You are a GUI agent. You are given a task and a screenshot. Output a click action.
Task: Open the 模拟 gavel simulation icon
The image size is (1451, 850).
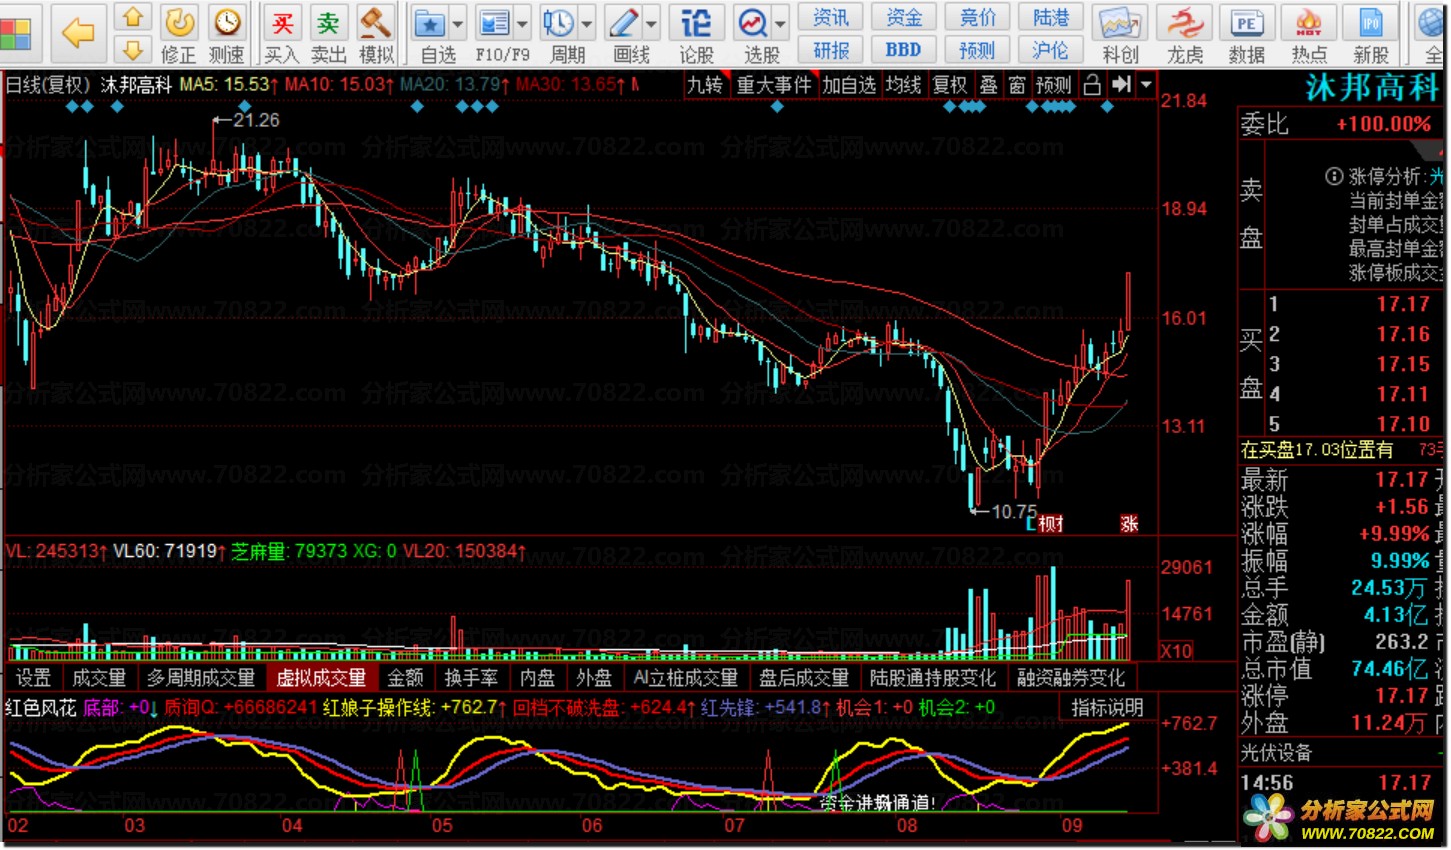[x=375, y=22]
